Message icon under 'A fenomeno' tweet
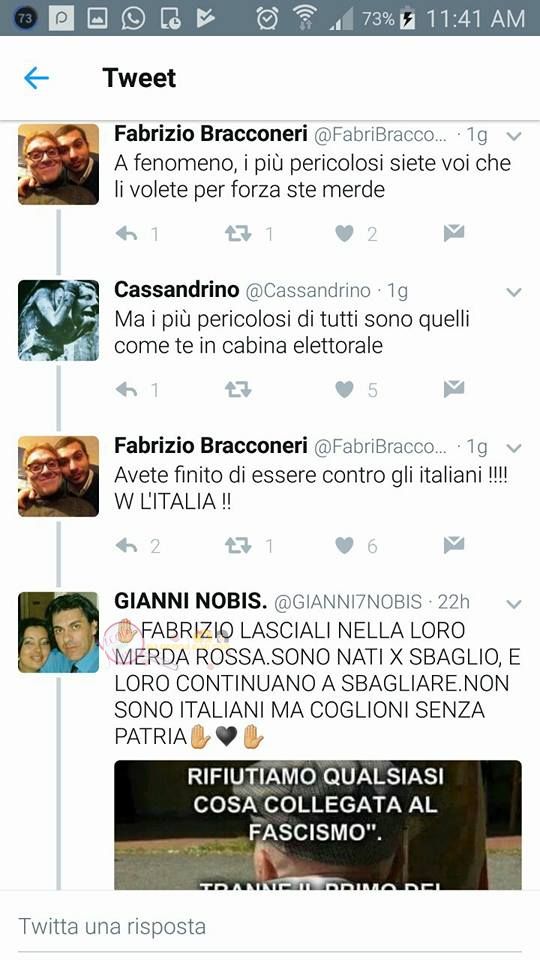This screenshot has height=960, width=540. click(x=454, y=233)
